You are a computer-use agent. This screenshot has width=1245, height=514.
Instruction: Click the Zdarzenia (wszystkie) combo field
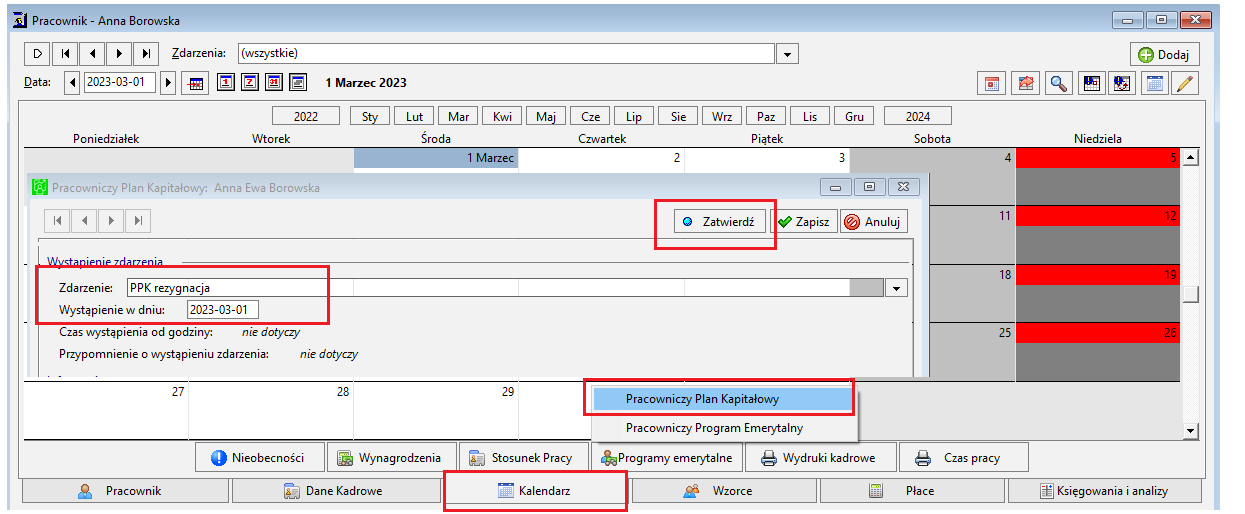(505, 53)
